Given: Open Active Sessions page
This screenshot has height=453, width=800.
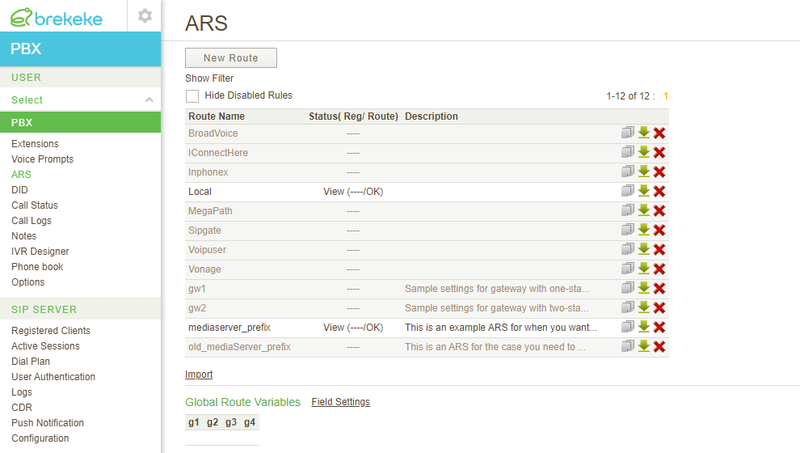Looking at the screenshot, I should (45, 346).
